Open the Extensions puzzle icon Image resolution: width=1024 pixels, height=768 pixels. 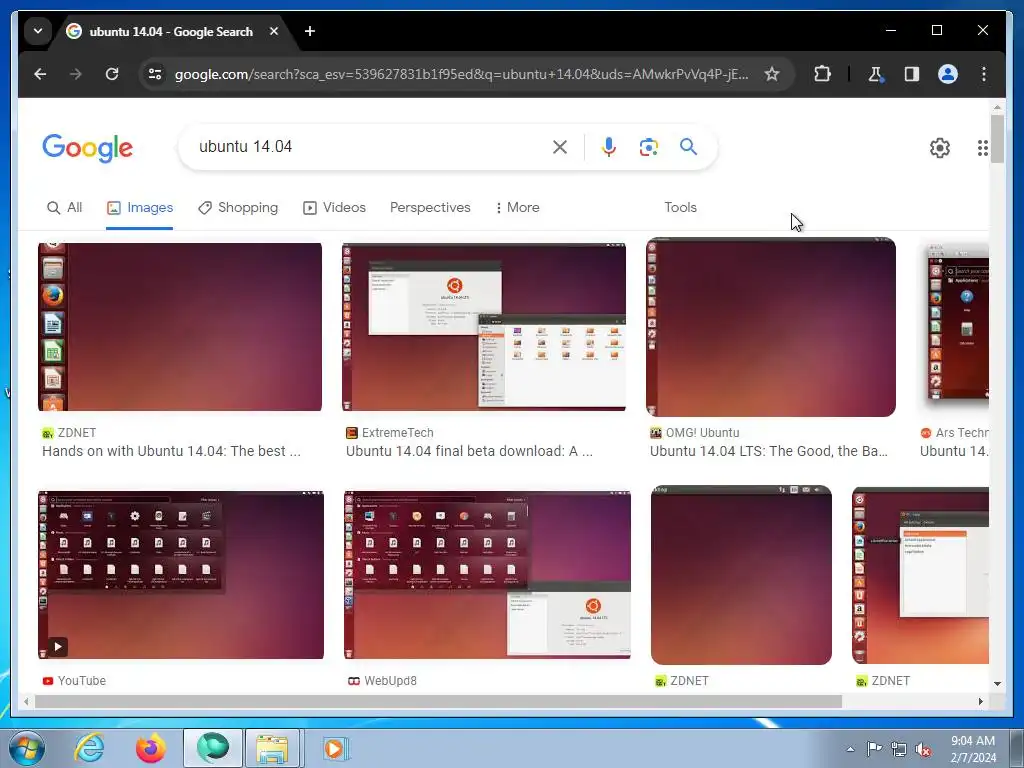(822, 74)
